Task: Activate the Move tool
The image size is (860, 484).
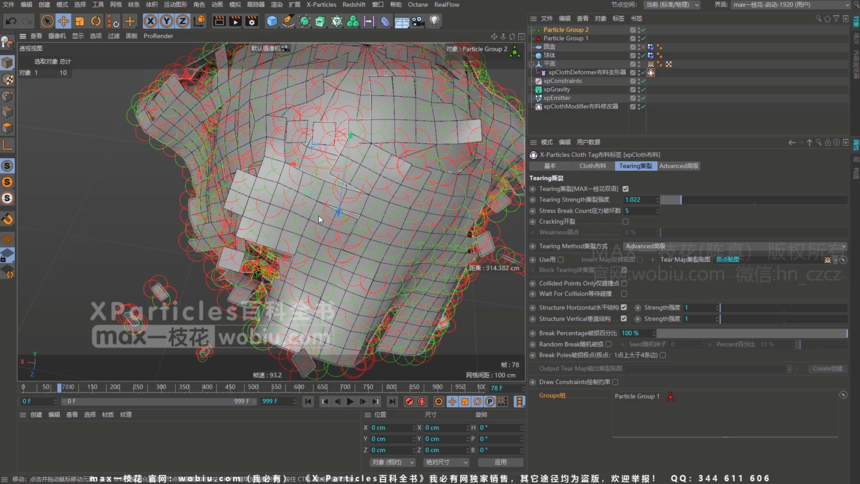Action: click(x=64, y=21)
